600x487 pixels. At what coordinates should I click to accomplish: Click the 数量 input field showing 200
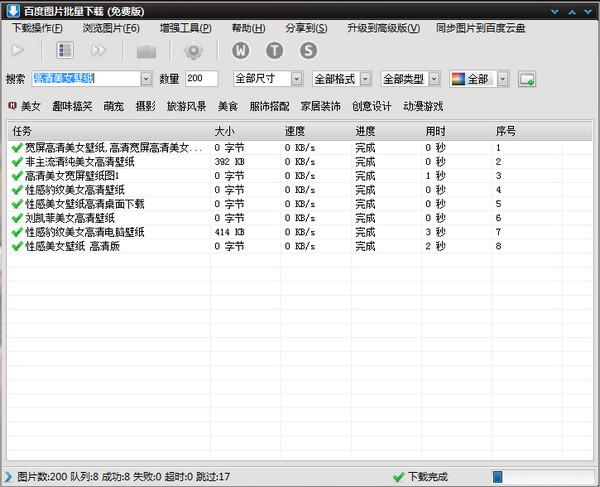(202, 79)
